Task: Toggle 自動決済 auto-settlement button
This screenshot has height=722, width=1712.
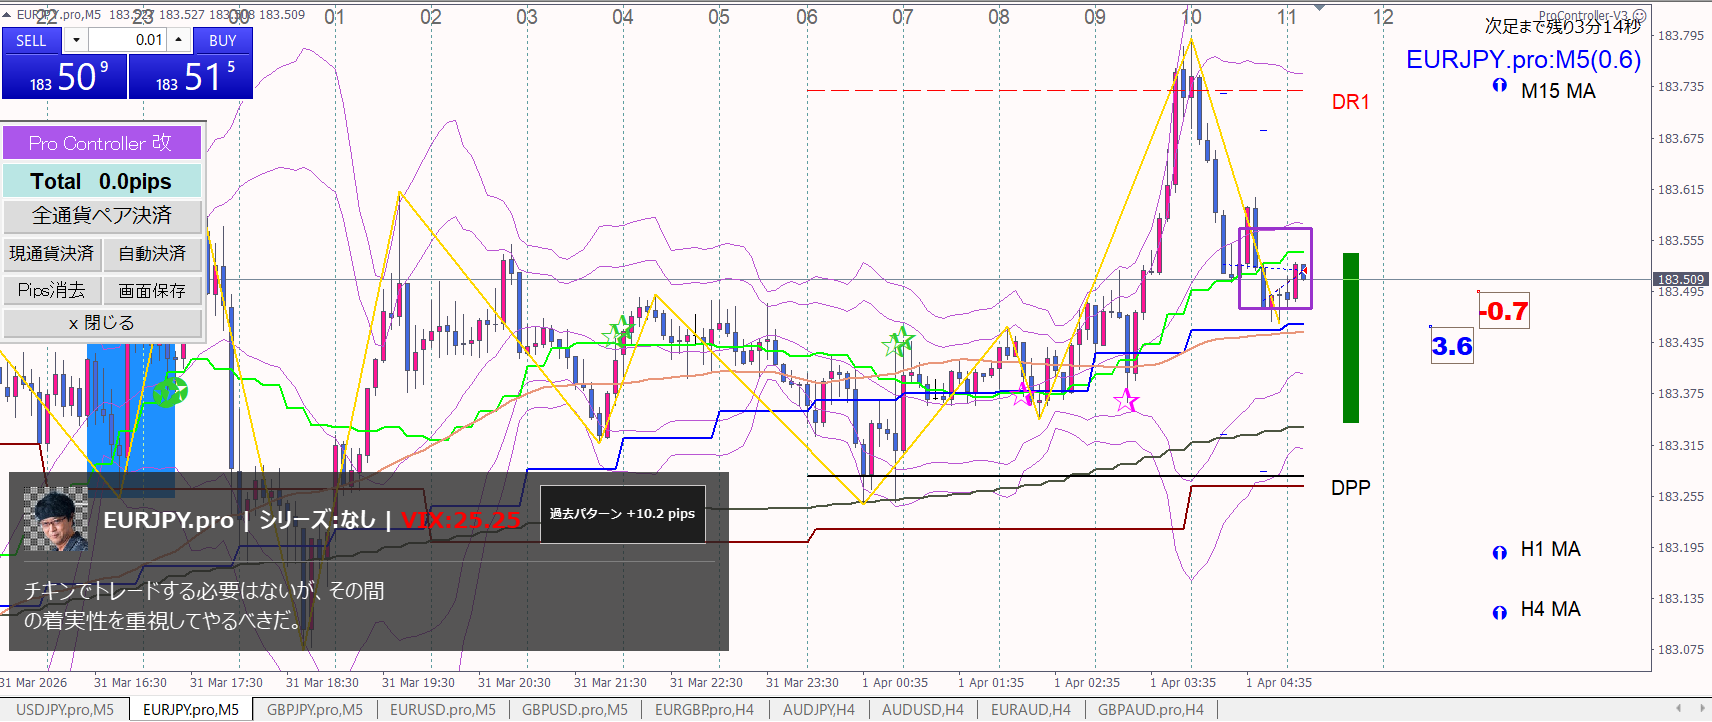Action: click(x=152, y=254)
